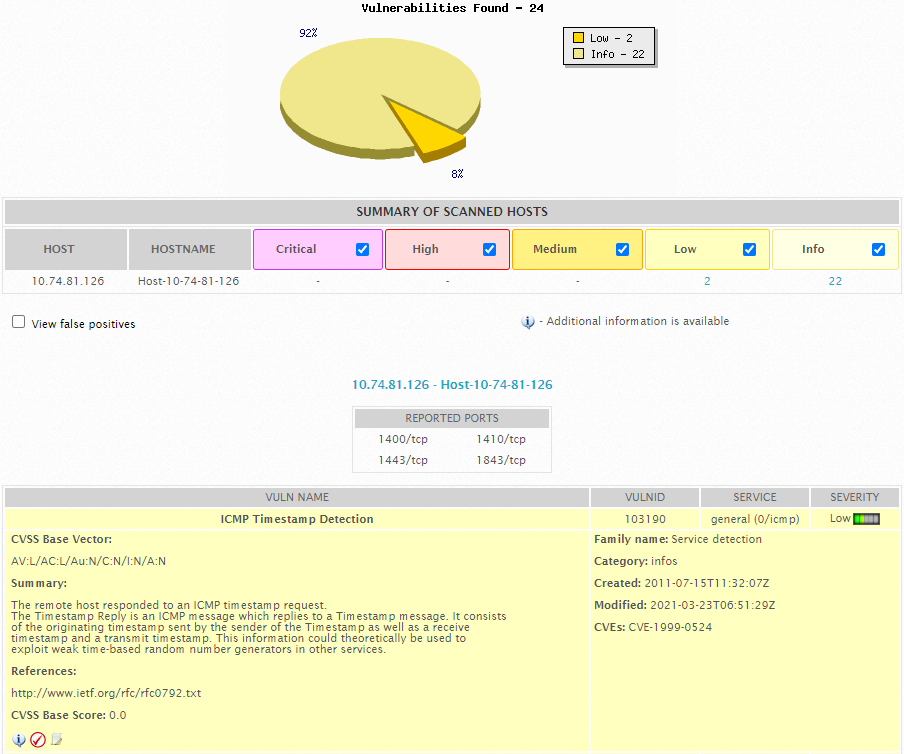Click the additional information legend icon
904x754 pixels.
(528, 322)
